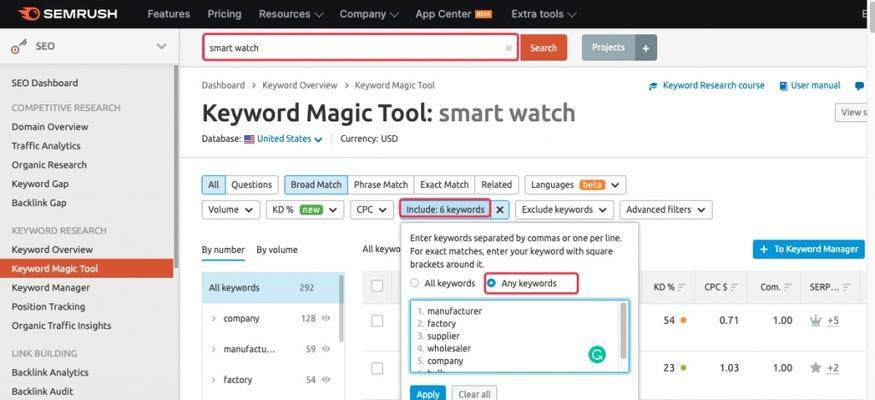Screen dimensions: 875x400
Task: Toggle eye icon for factory group
Action: [x=326, y=380]
